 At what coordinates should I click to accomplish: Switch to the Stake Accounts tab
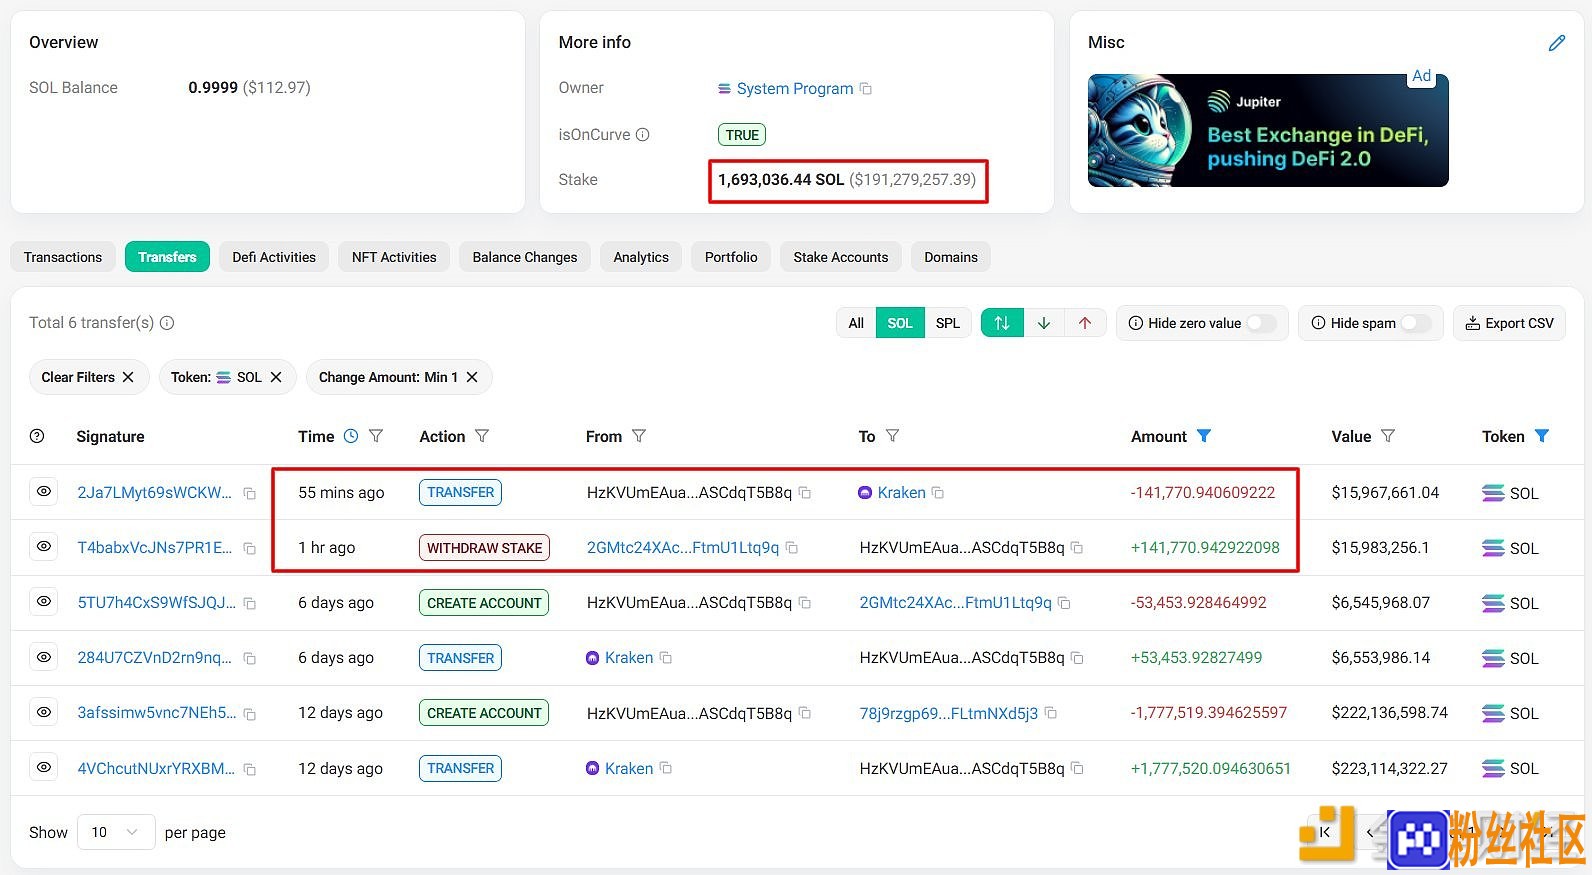841,257
